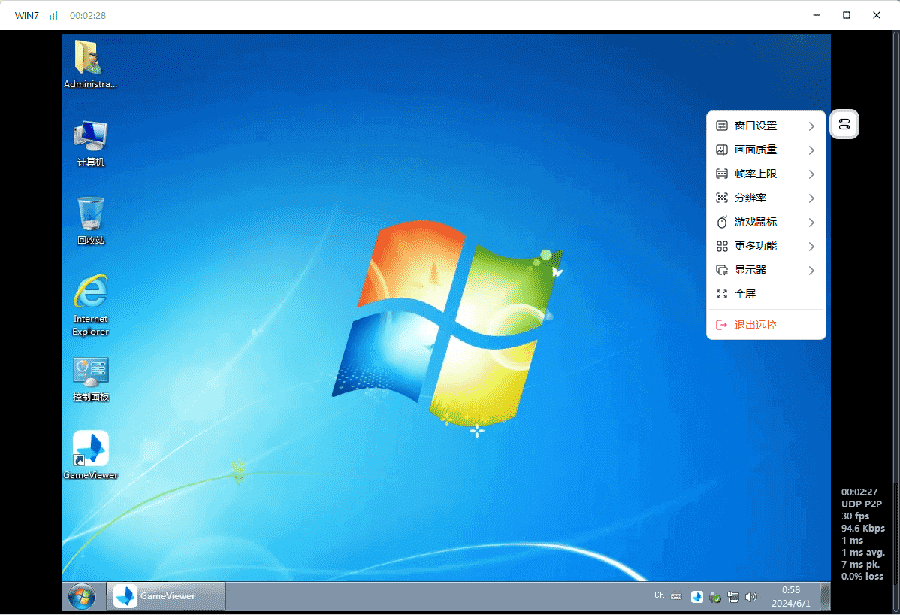Switch to 全屏 fullscreen mode

pos(766,294)
